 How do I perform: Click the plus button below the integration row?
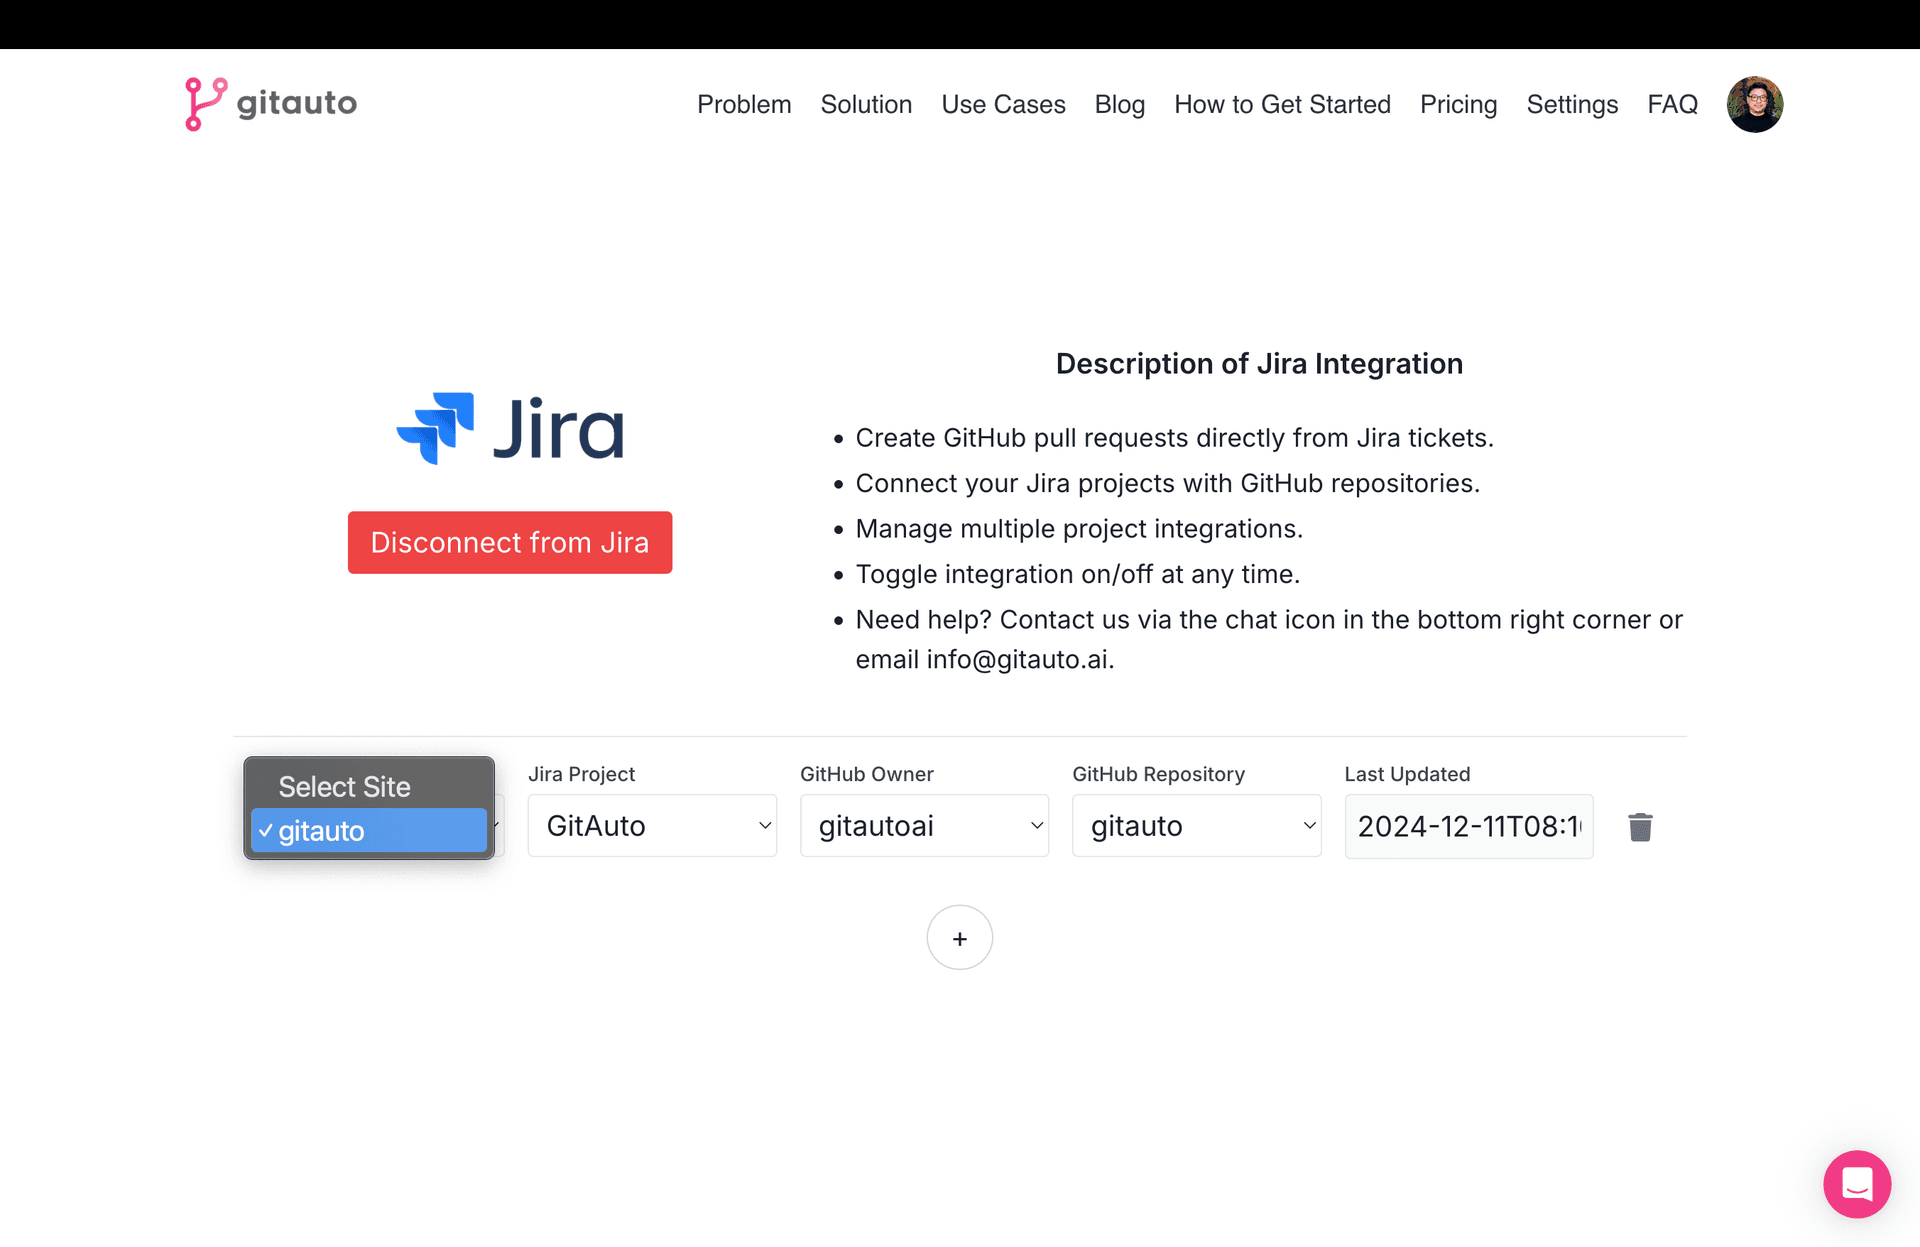point(960,937)
